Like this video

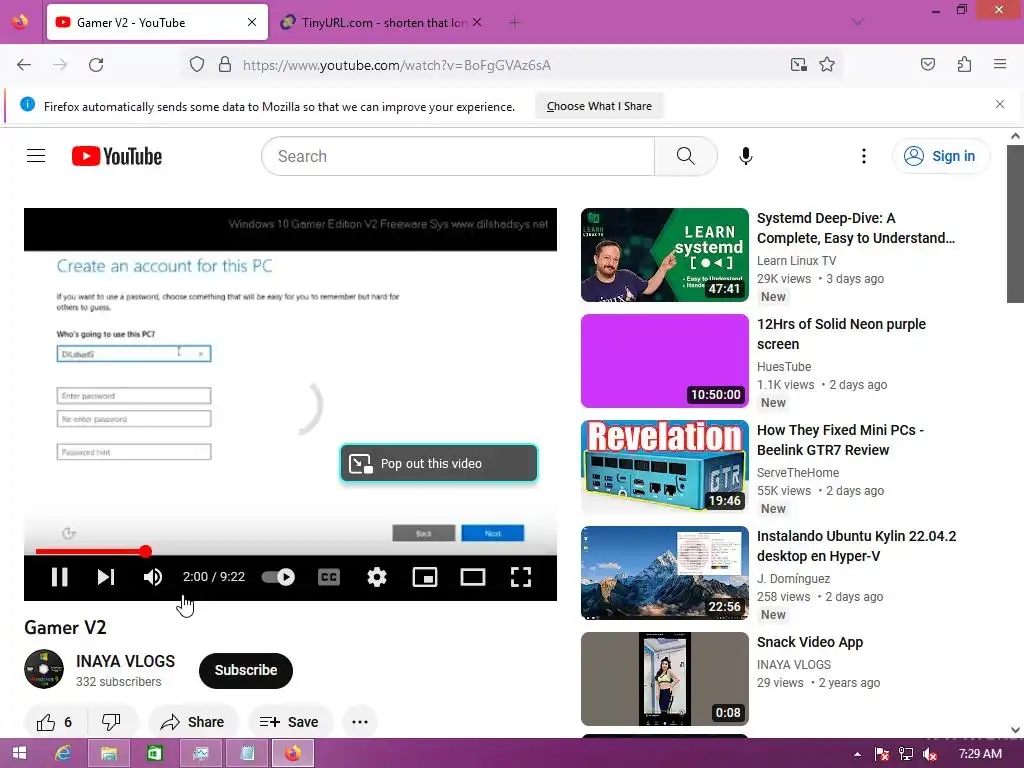click(55, 722)
